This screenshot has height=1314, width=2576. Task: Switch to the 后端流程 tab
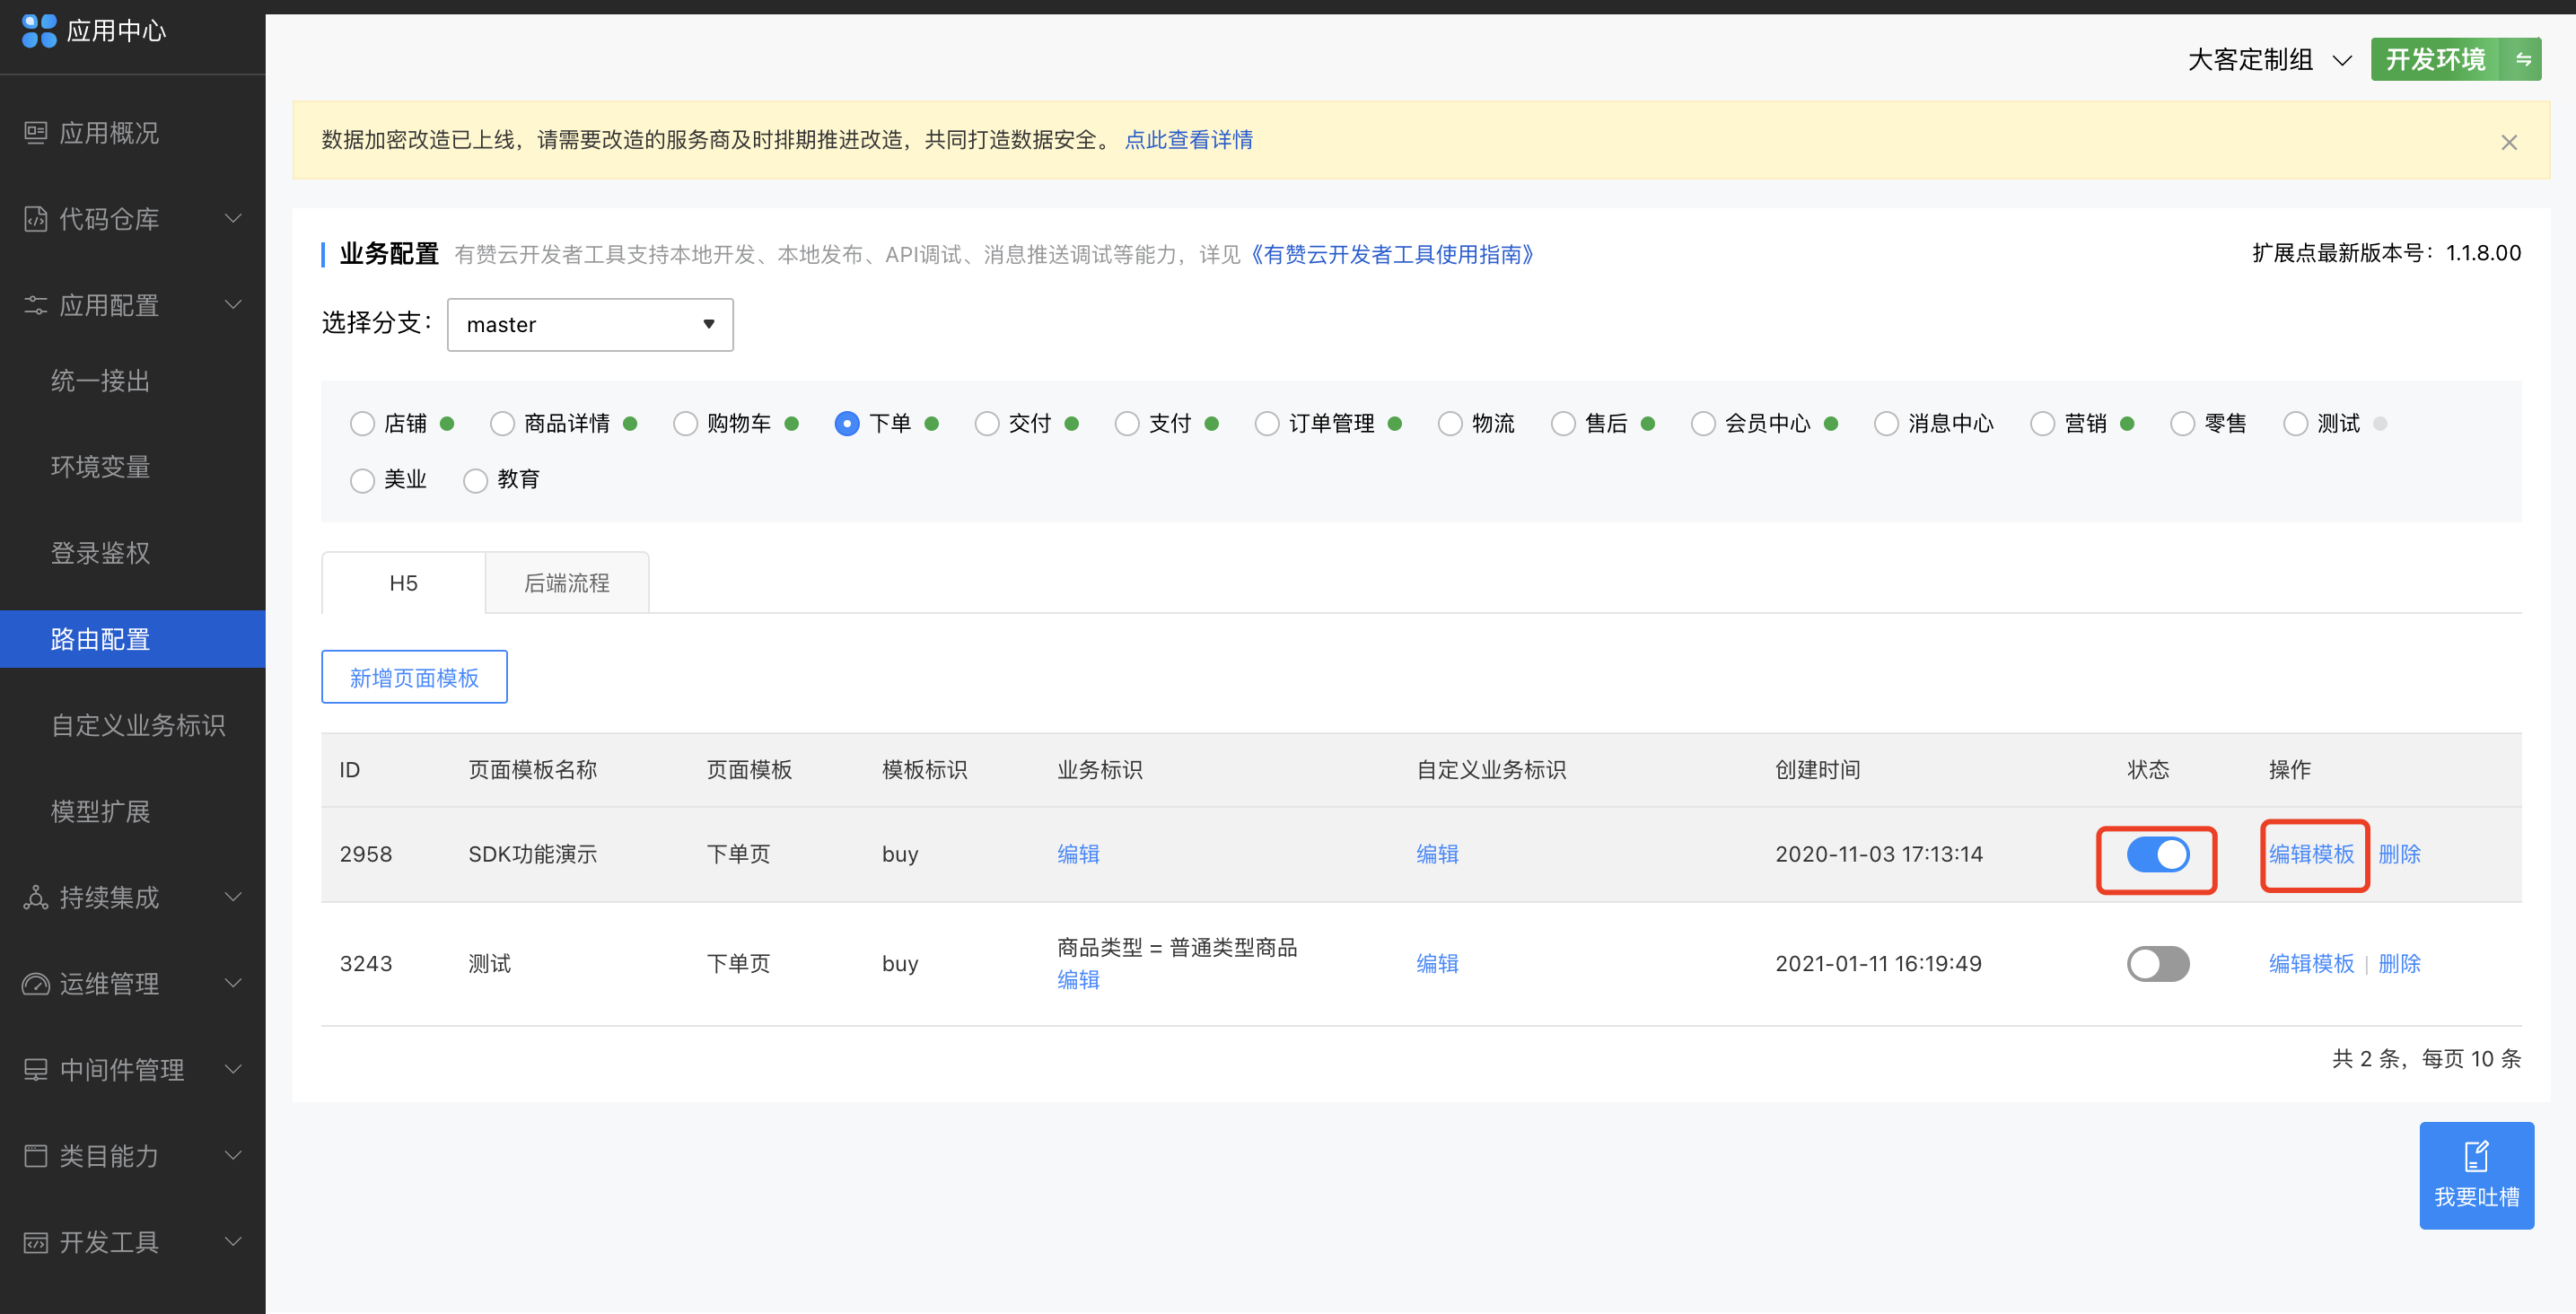pyautogui.click(x=567, y=583)
